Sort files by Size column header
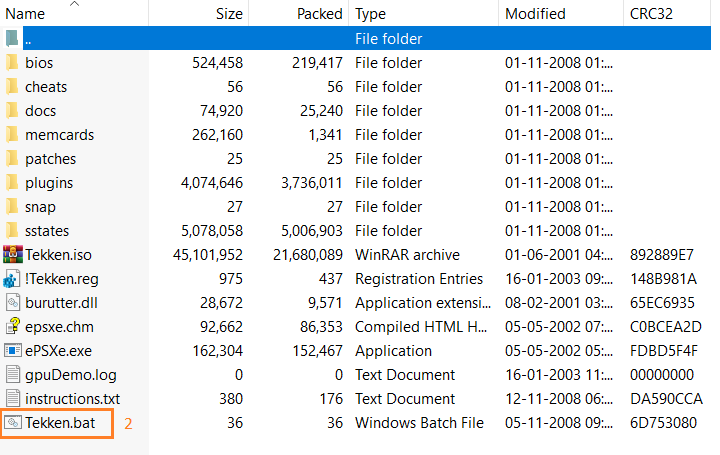 pos(229,14)
